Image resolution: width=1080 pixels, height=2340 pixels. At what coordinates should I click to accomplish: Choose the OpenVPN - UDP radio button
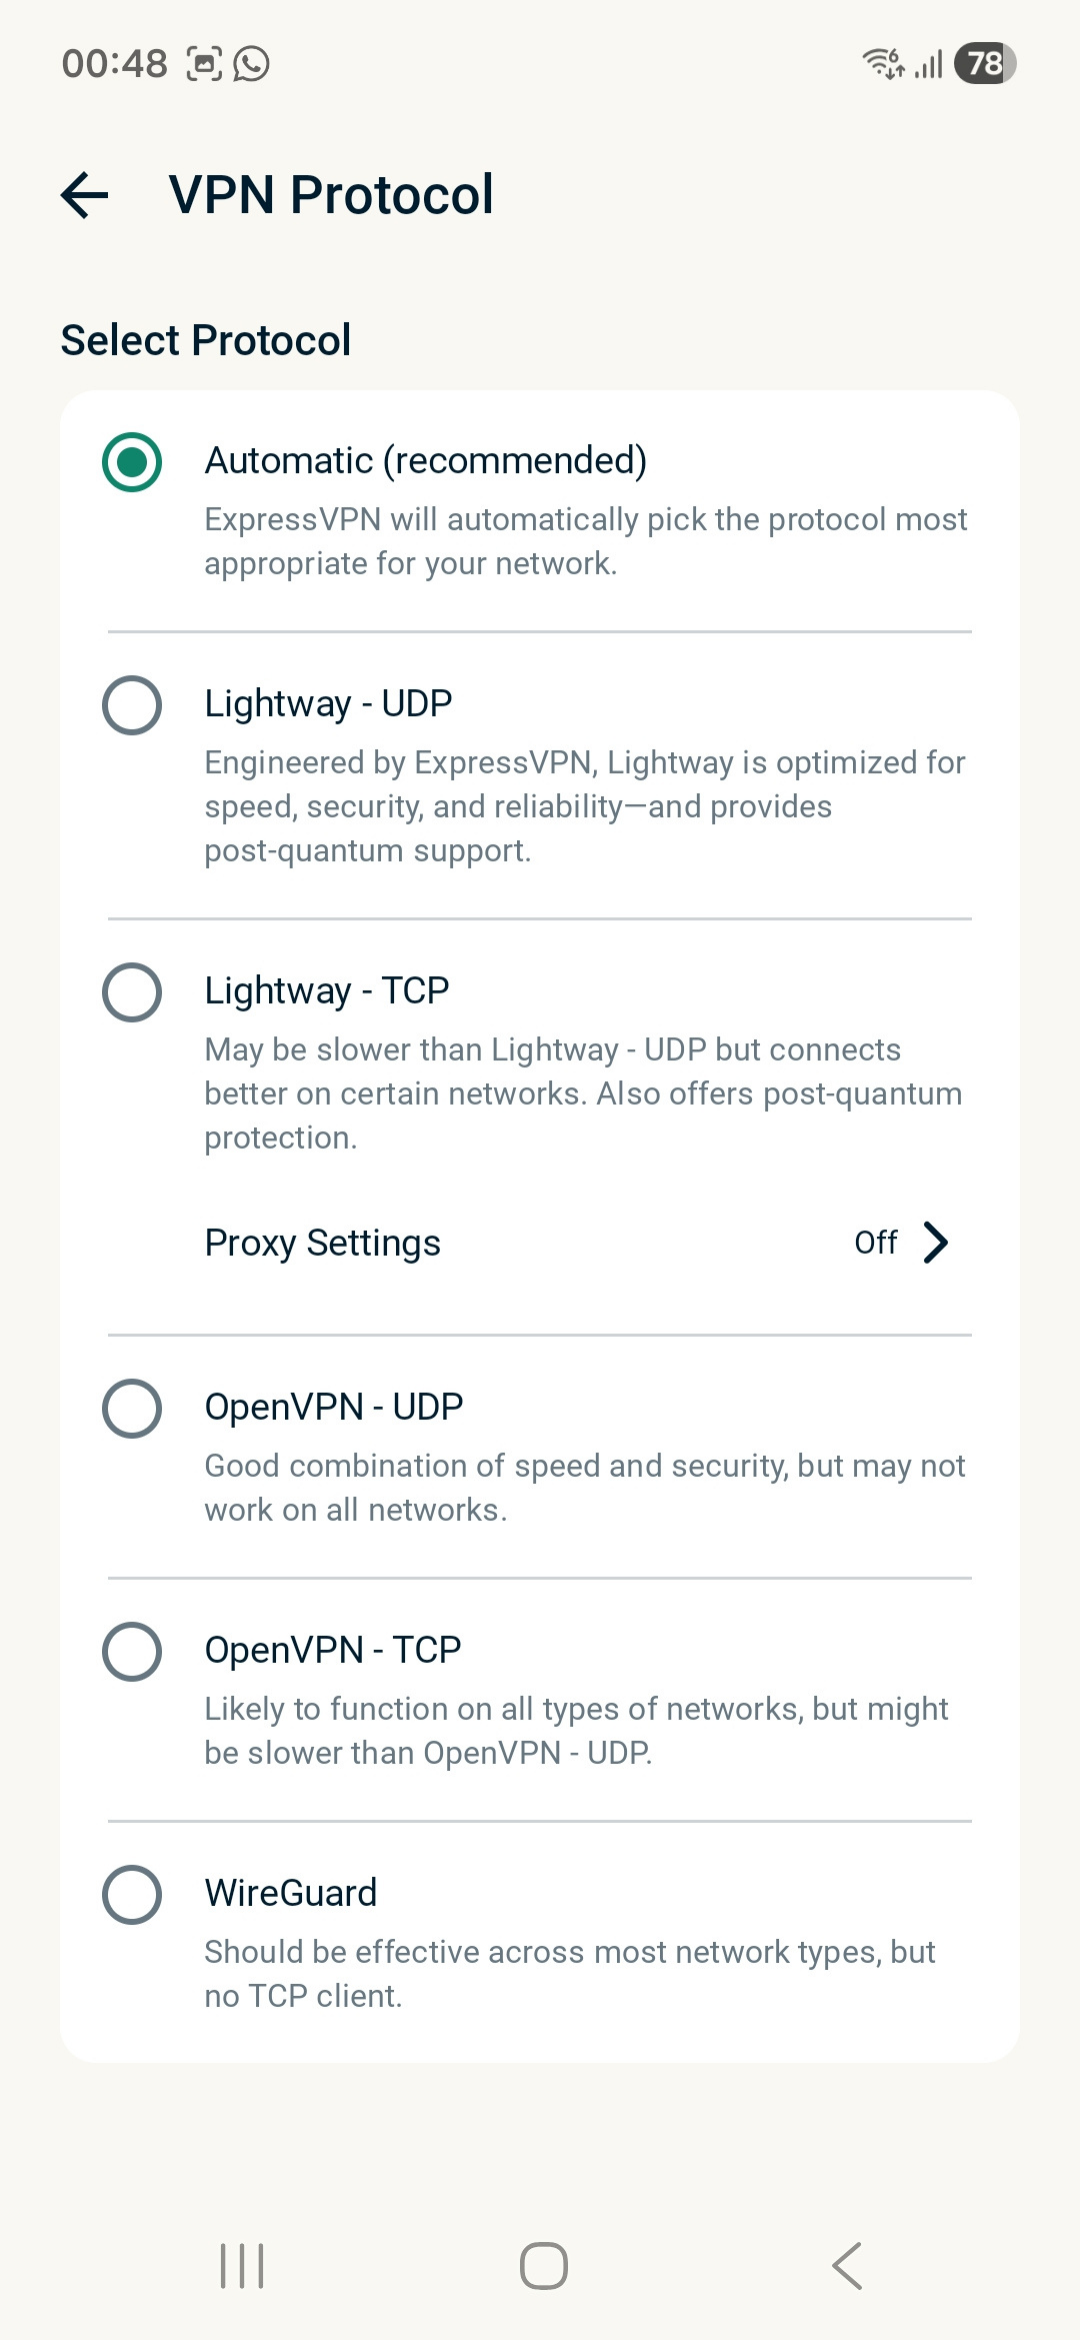132,1408
